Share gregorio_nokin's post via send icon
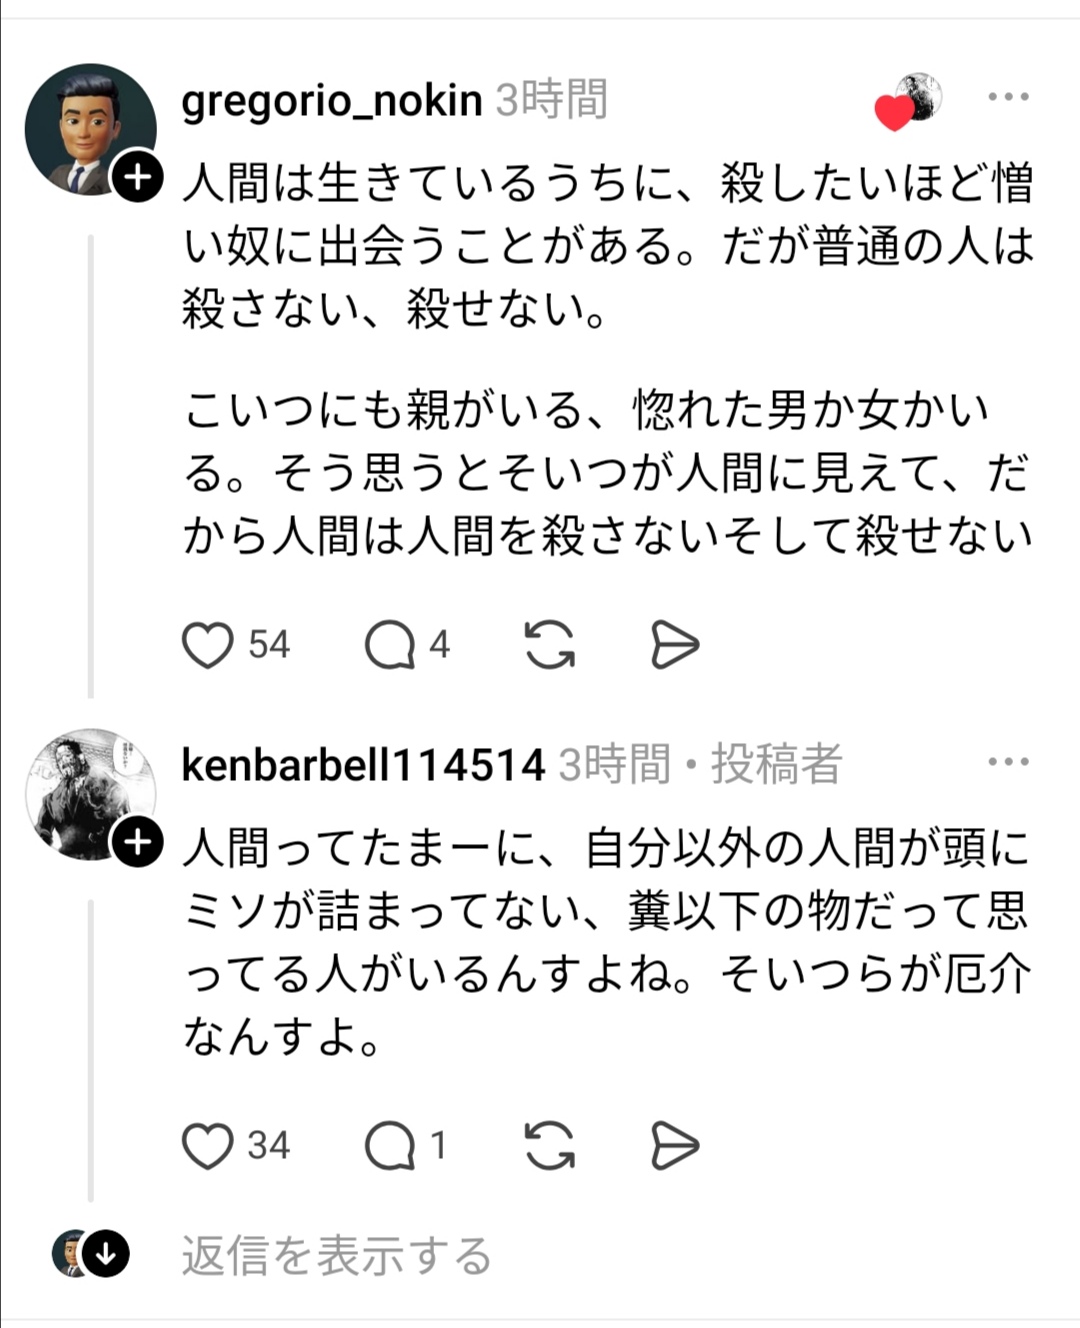 tap(675, 645)
